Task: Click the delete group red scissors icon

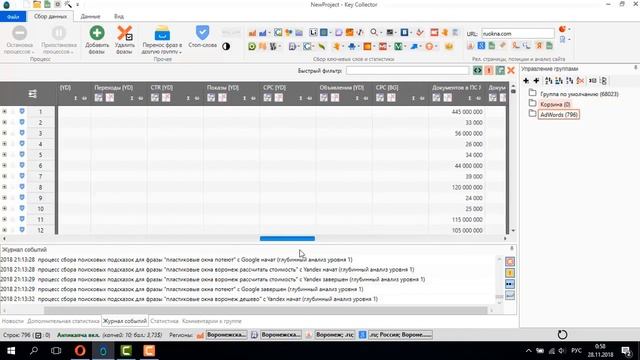Action: coord(580,81)
